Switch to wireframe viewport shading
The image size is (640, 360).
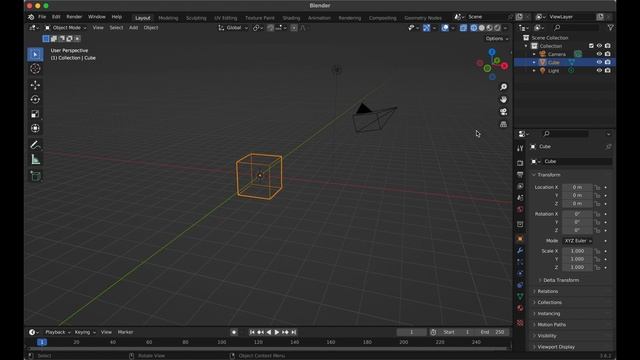point(473,28)
